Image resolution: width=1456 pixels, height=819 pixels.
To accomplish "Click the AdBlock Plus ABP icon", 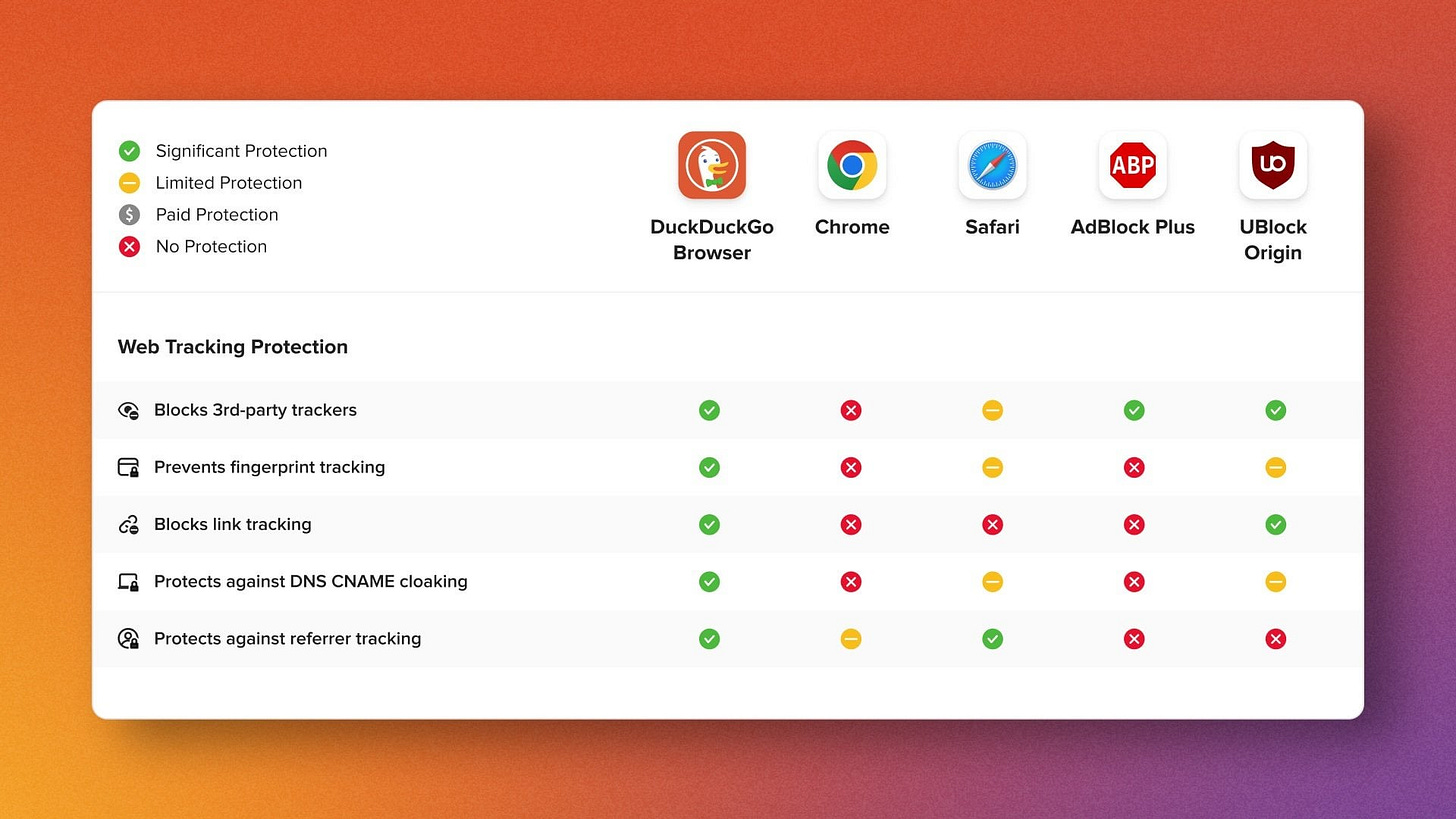I will (1133, 165).
